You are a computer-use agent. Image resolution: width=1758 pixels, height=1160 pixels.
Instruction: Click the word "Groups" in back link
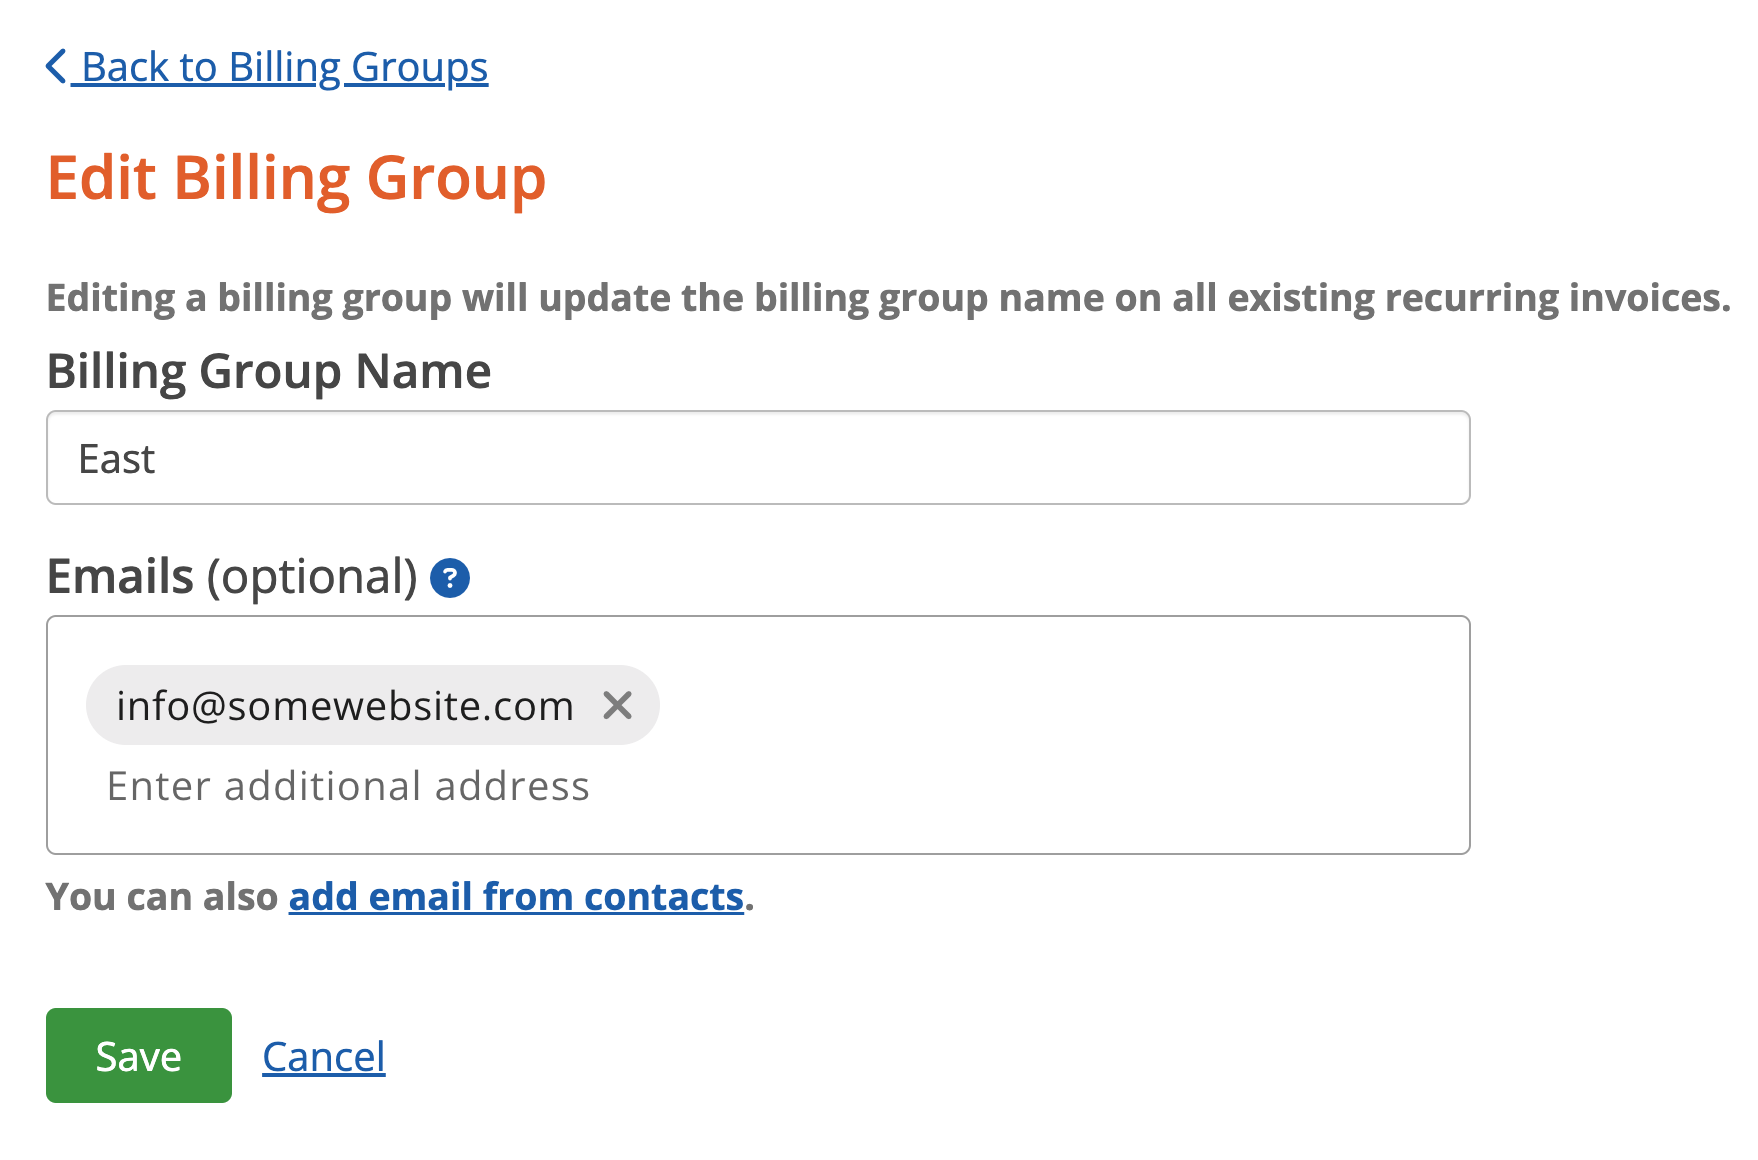click(x=420, y=68)
